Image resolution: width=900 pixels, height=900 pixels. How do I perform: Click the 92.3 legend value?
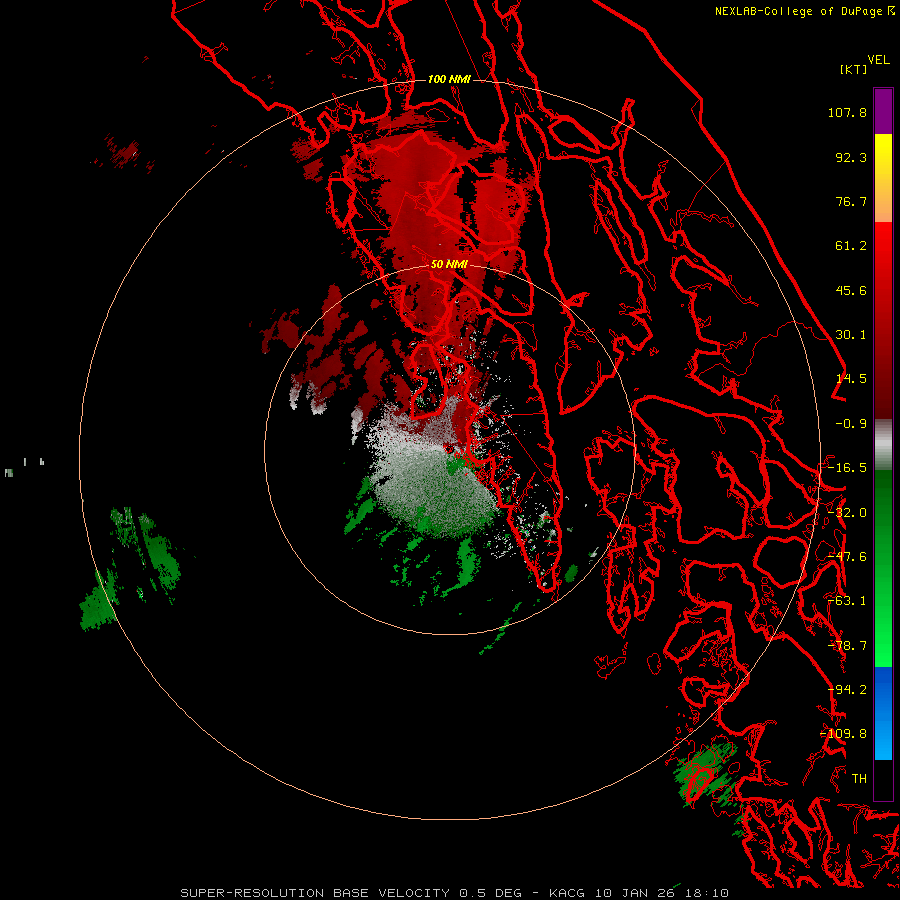851,157
